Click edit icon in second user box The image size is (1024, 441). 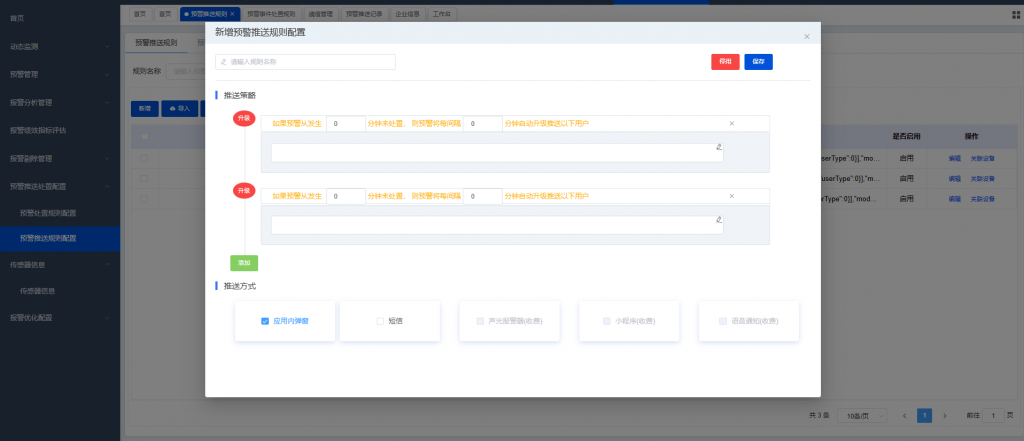coord(718,220)
